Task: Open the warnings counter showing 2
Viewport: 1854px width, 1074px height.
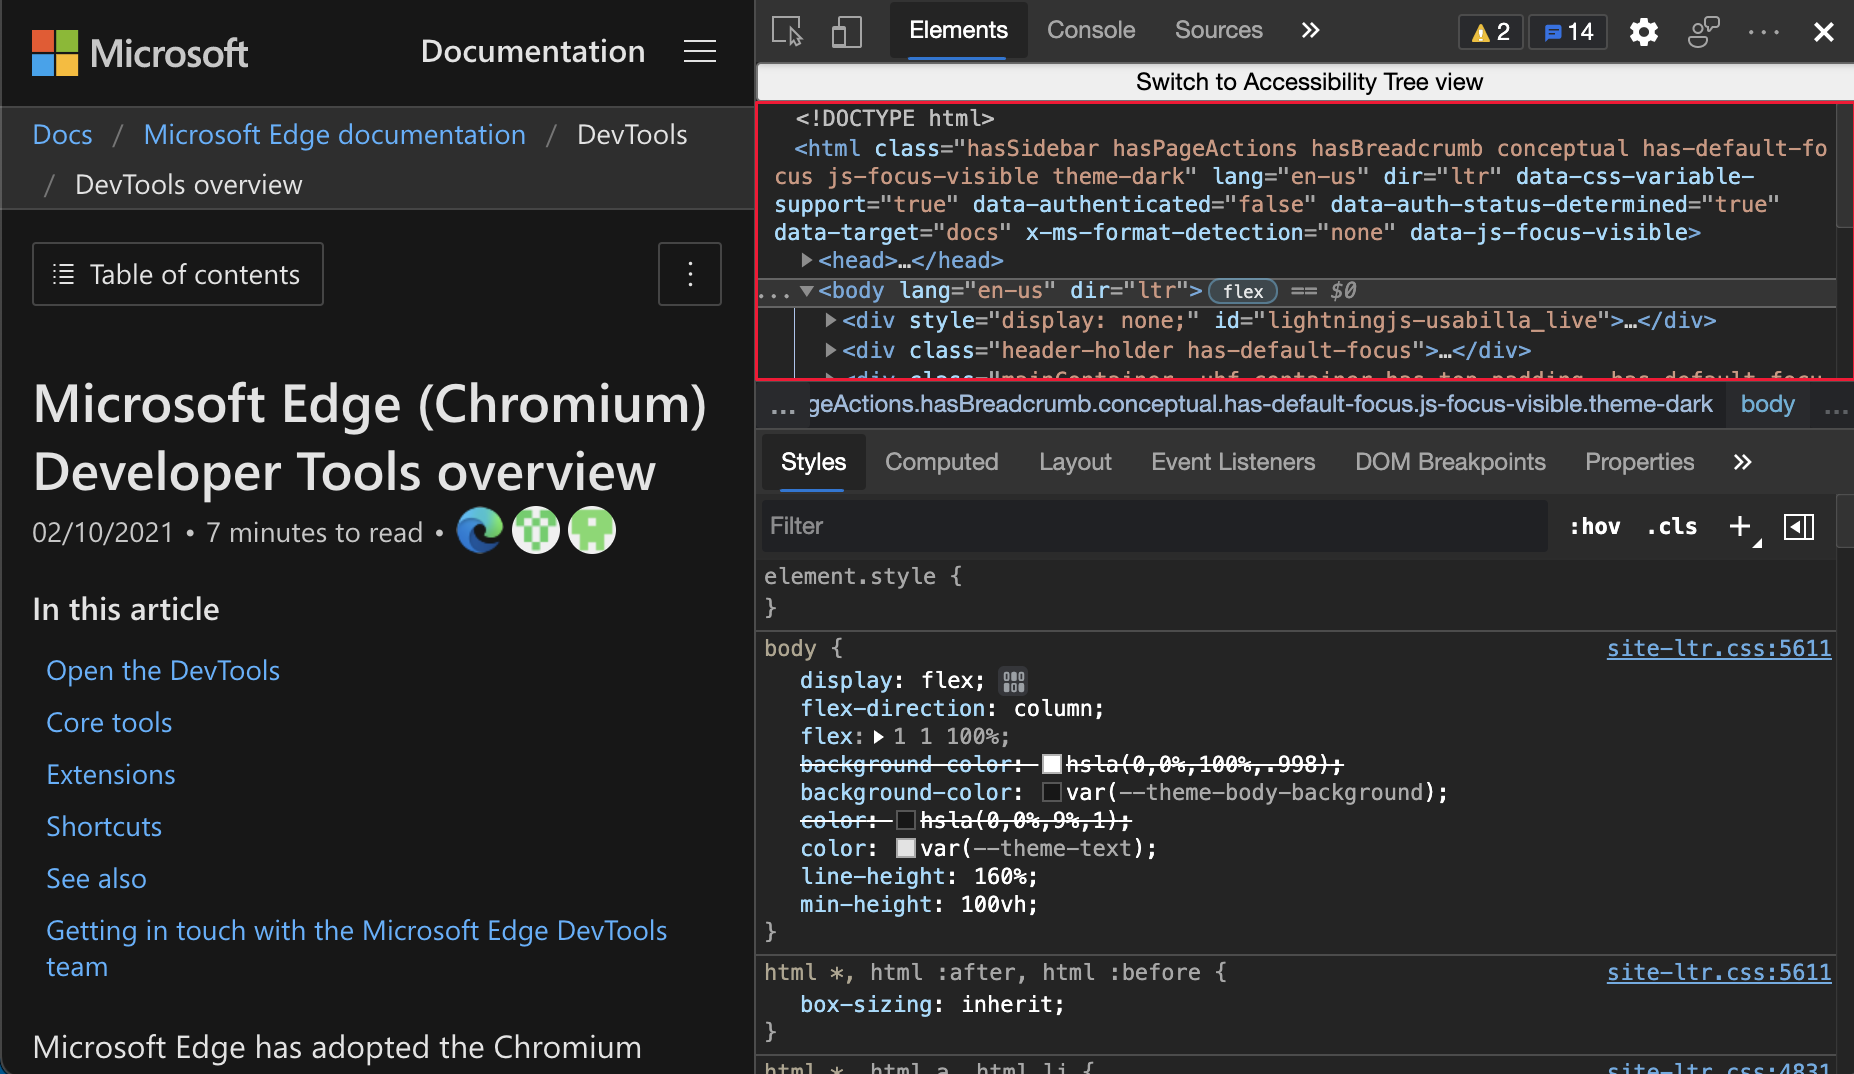Action: (x=1490, y=32)
